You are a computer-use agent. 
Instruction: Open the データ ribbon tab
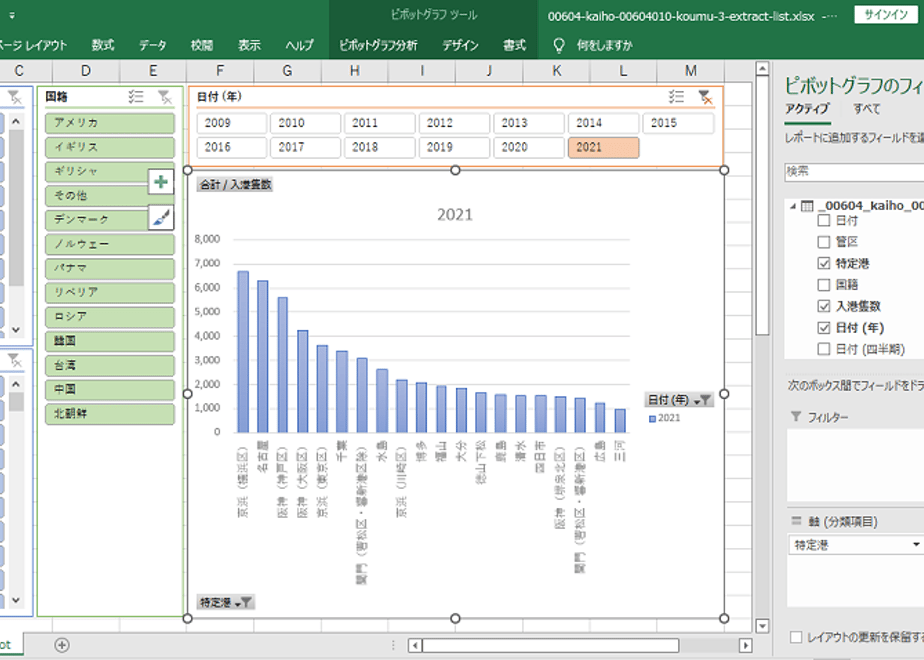click(x=153, y=45)
